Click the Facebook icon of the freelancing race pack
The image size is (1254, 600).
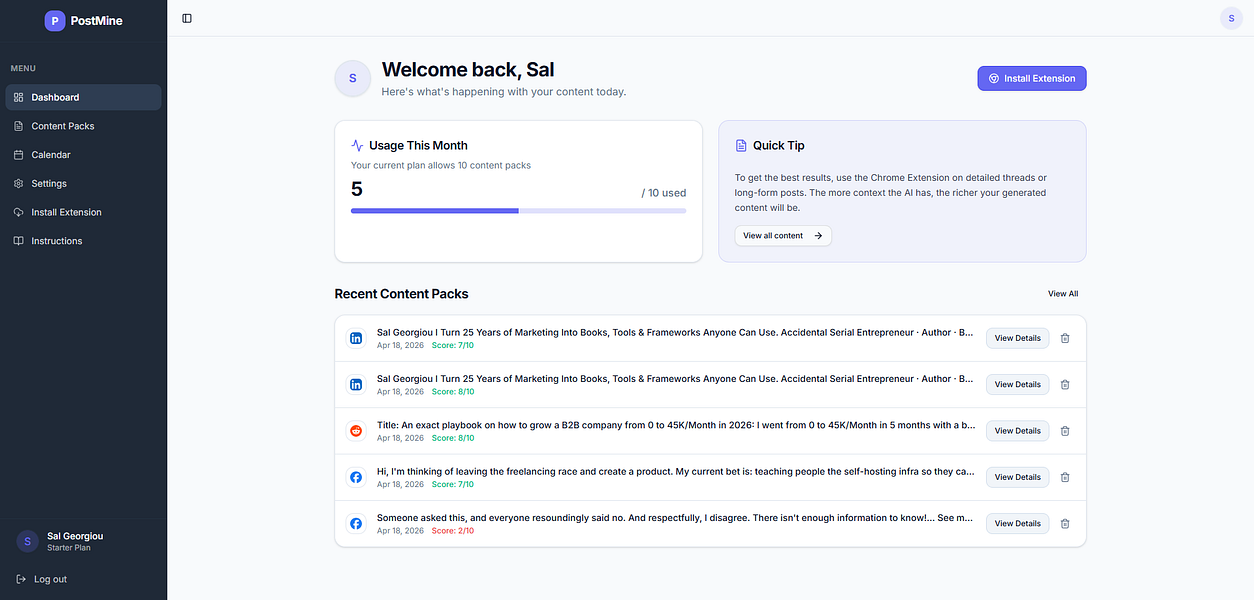(x=356, y=477)
